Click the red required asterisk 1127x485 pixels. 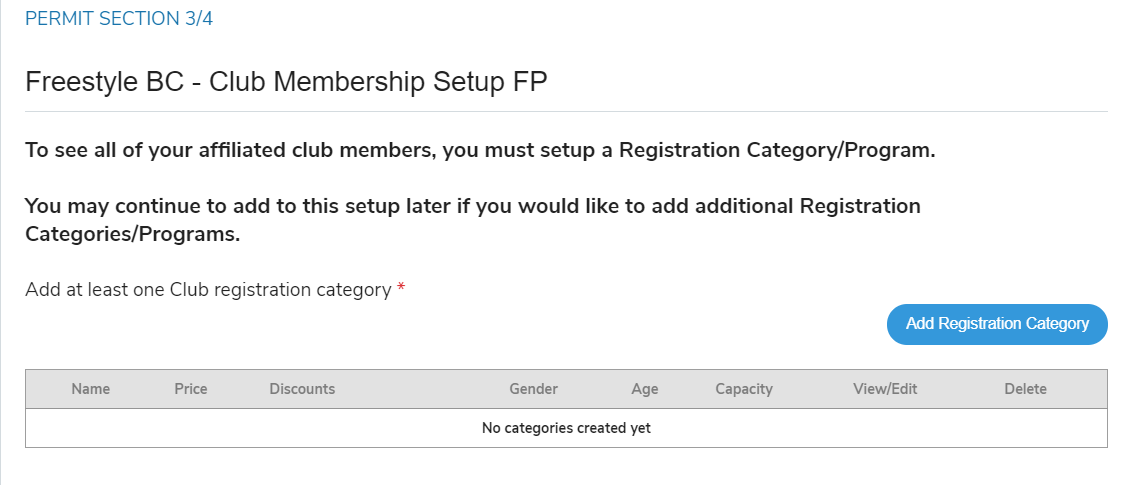(401, 290)
